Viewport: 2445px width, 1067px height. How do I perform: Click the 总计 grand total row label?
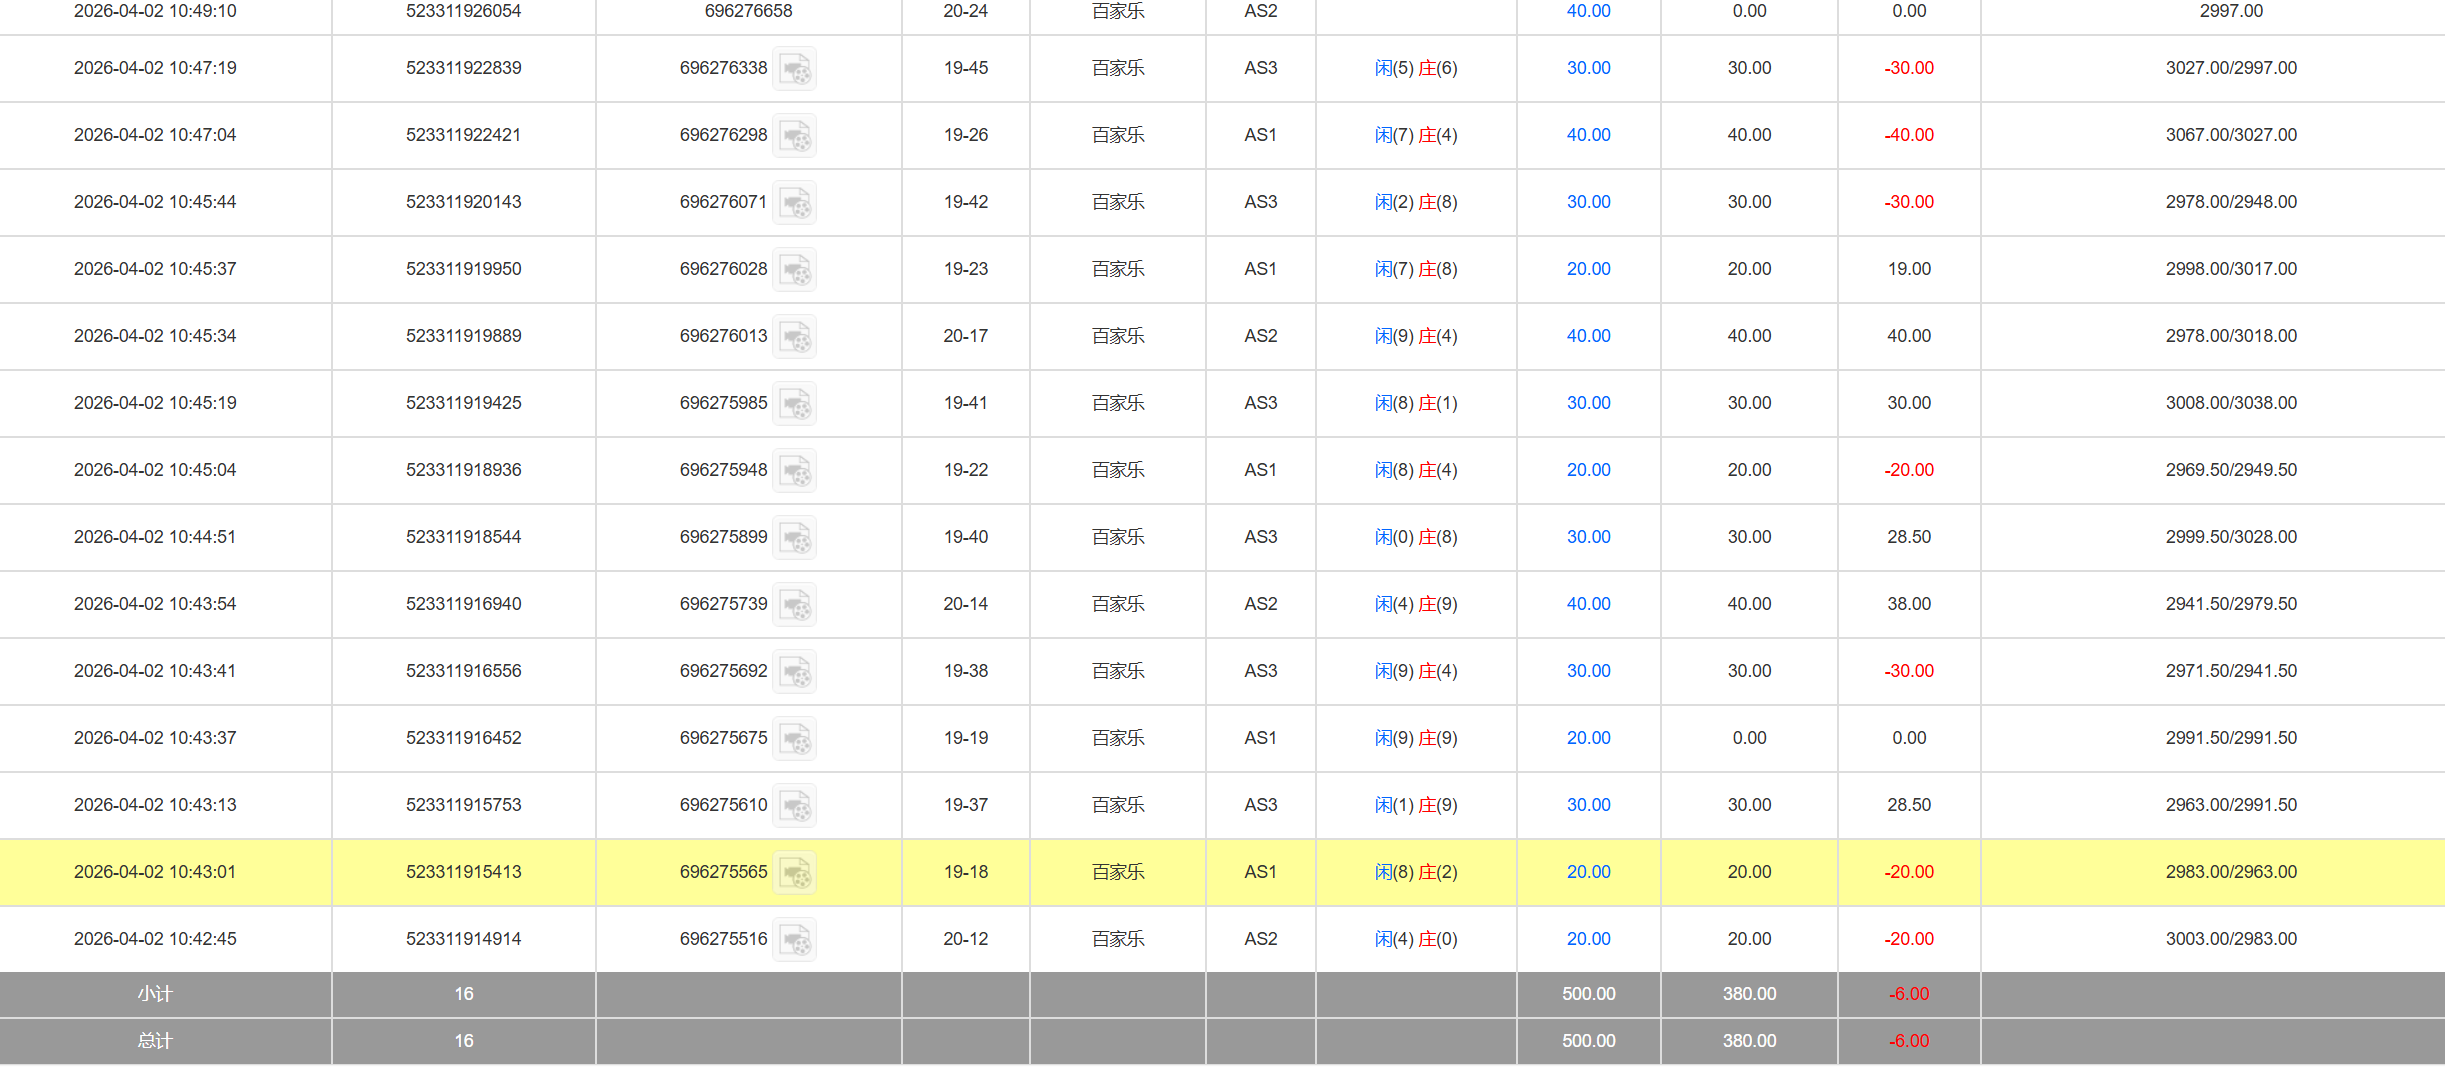[x=155, y=1041]
